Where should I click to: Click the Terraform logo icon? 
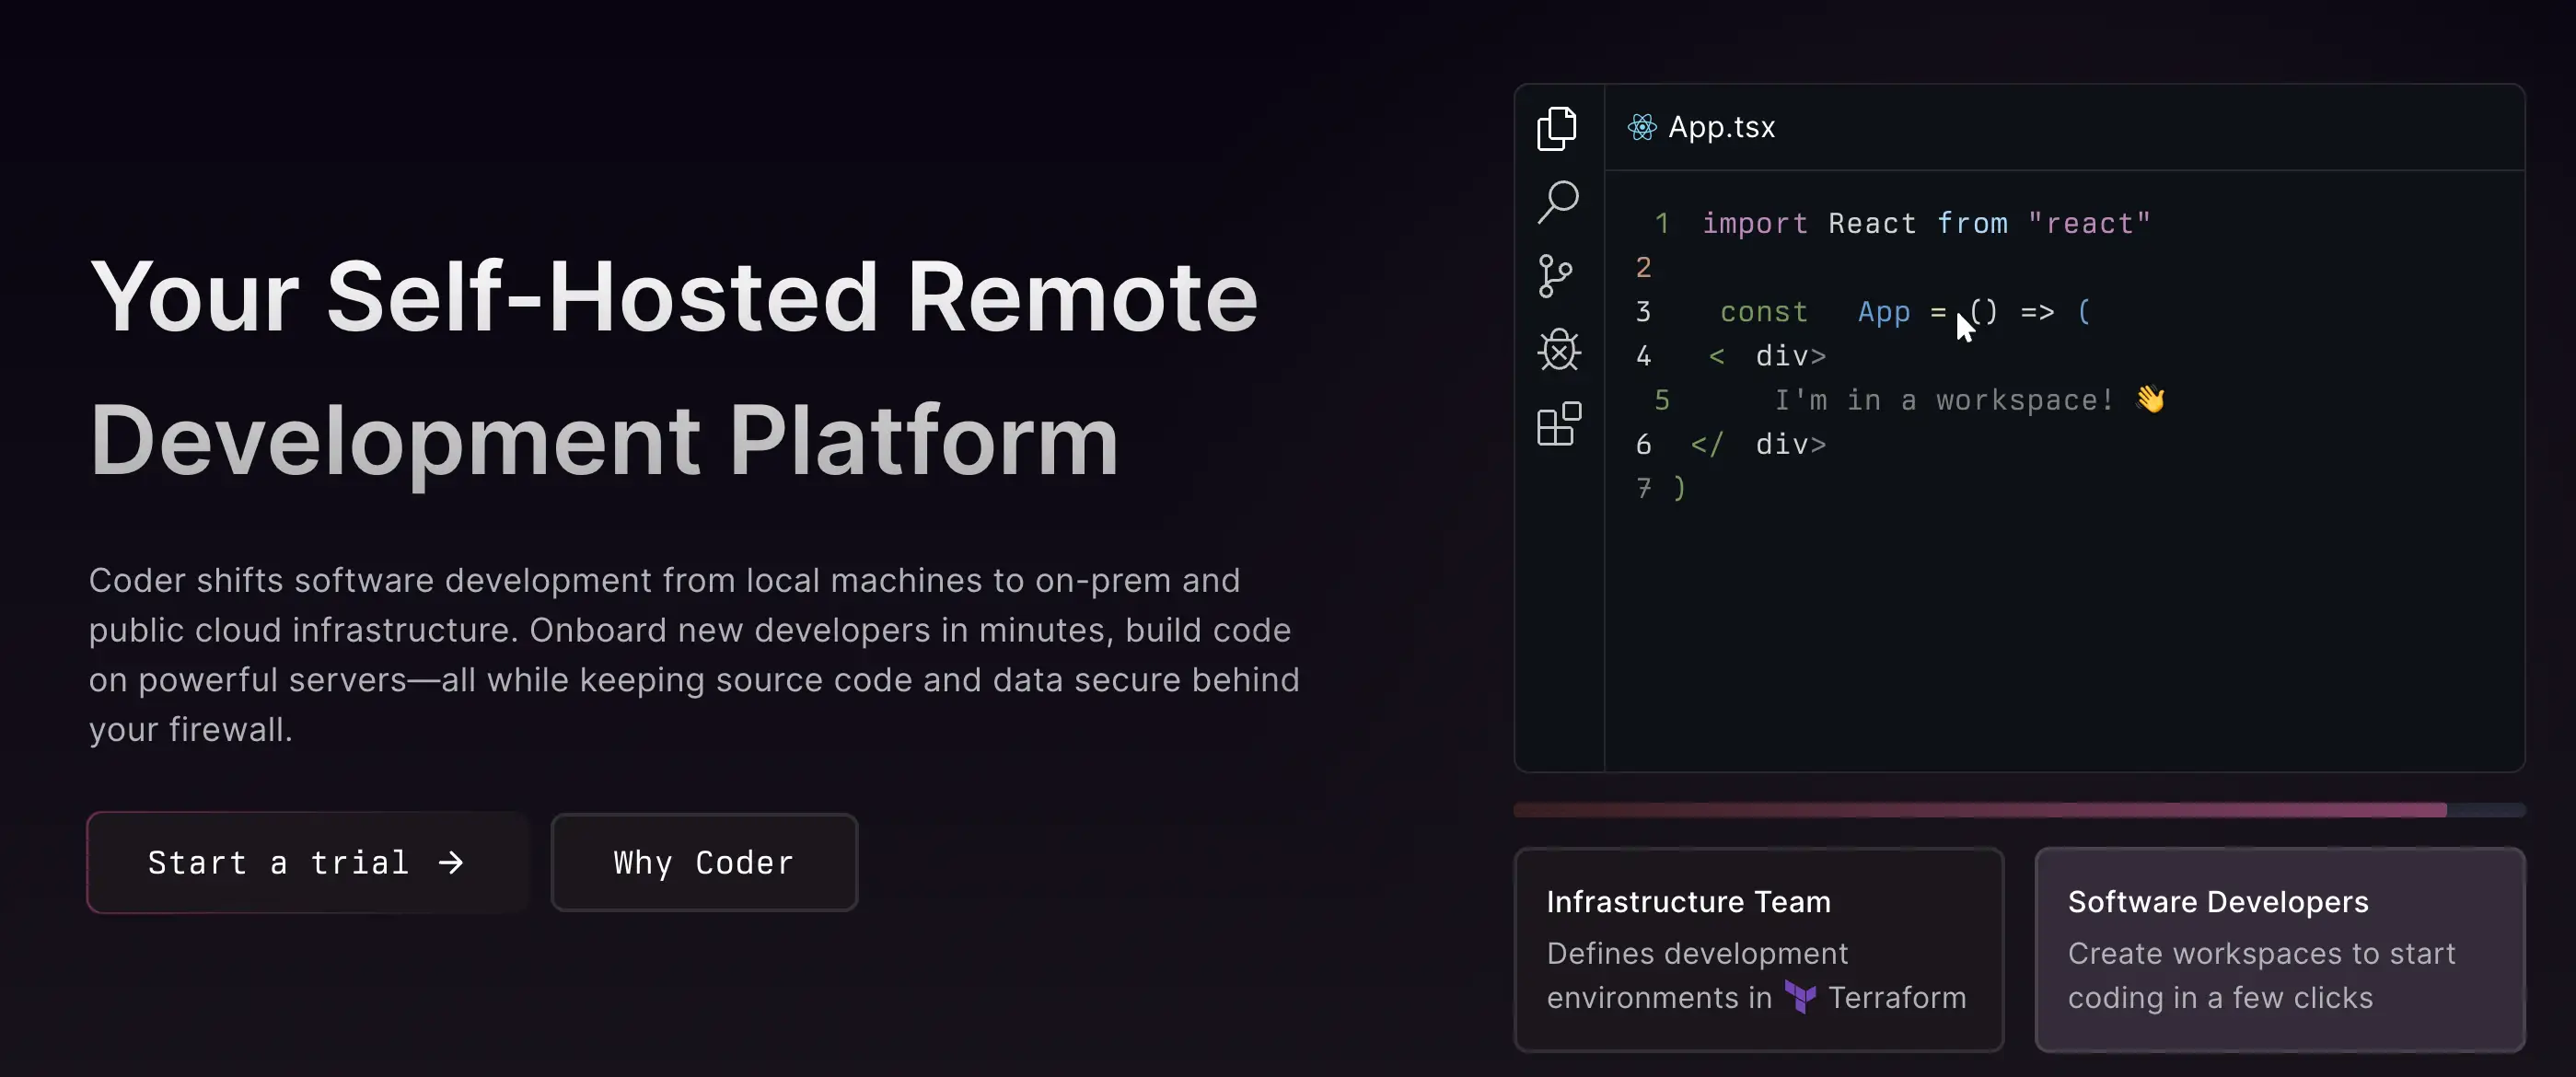pos(1799,997)
